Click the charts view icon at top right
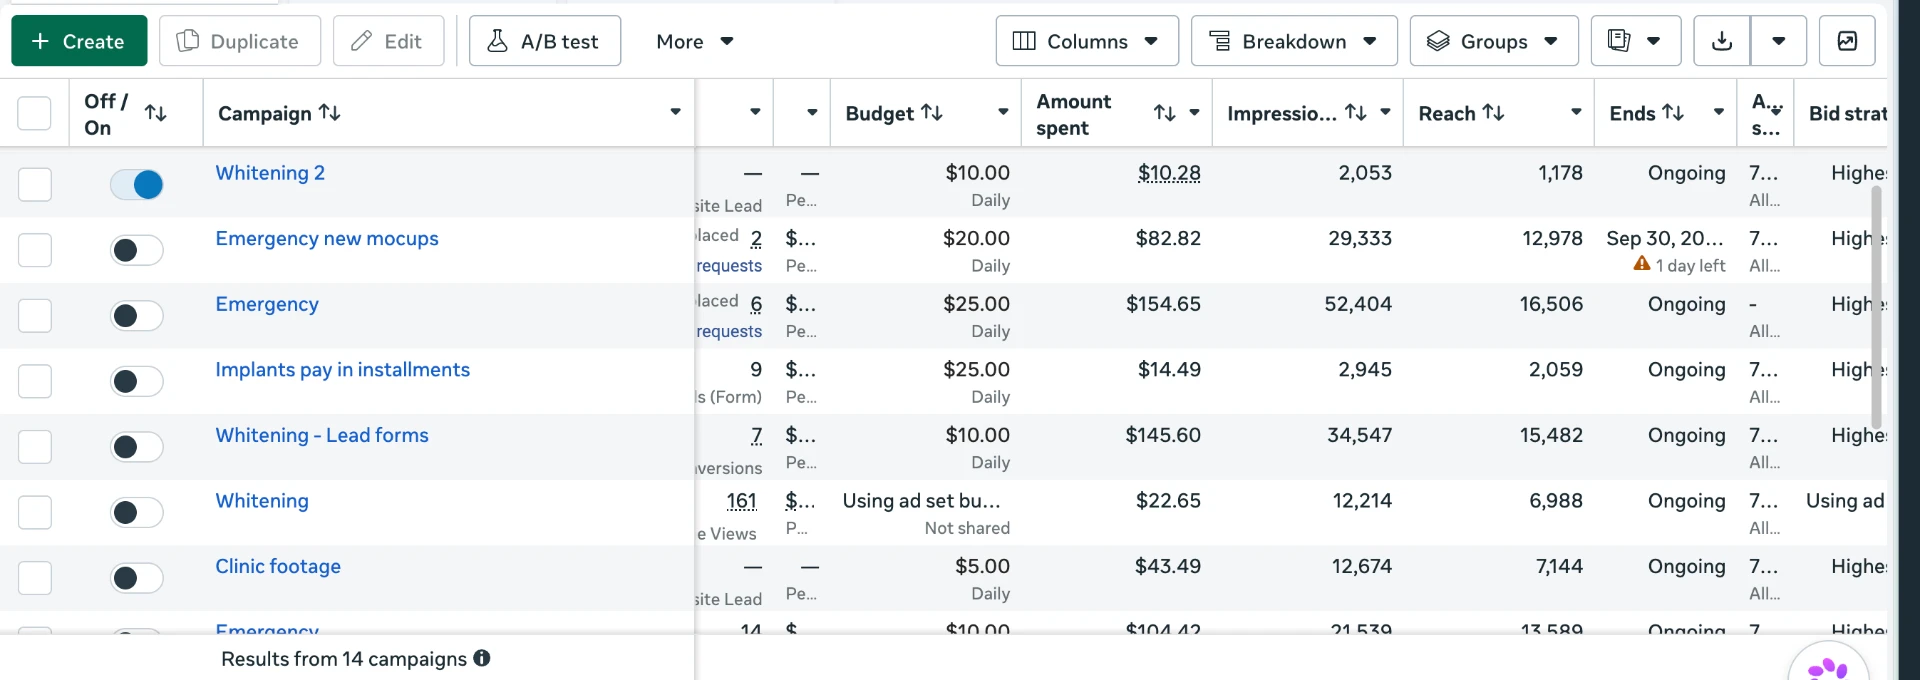The width and height of the screenshot is (1920, 680). pos(1847,41)
